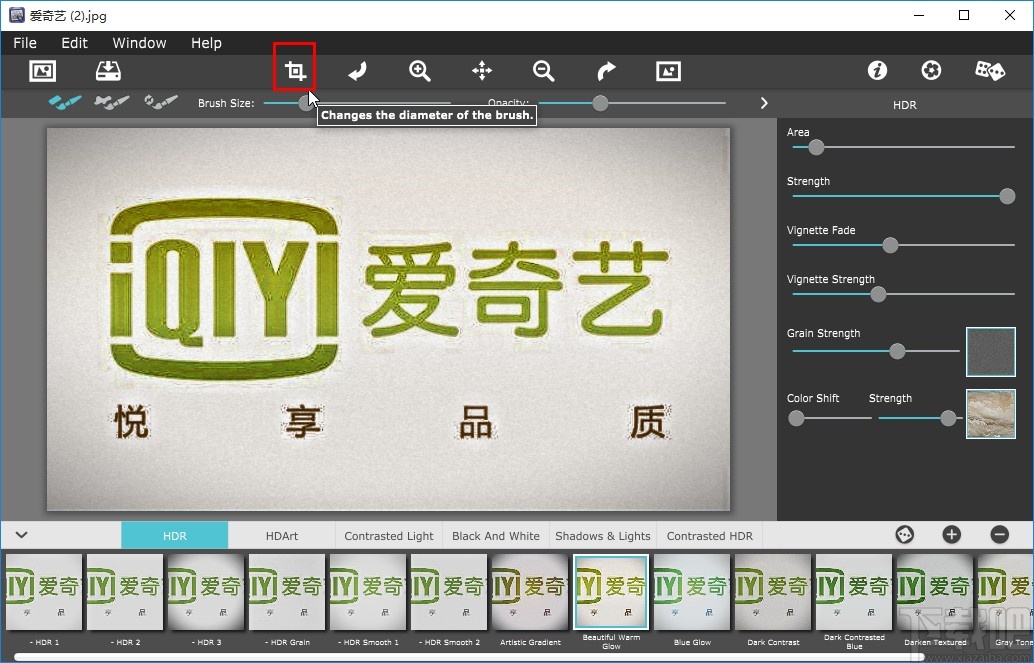
Task: Select the first brush tool
Action: pos(65,102)
